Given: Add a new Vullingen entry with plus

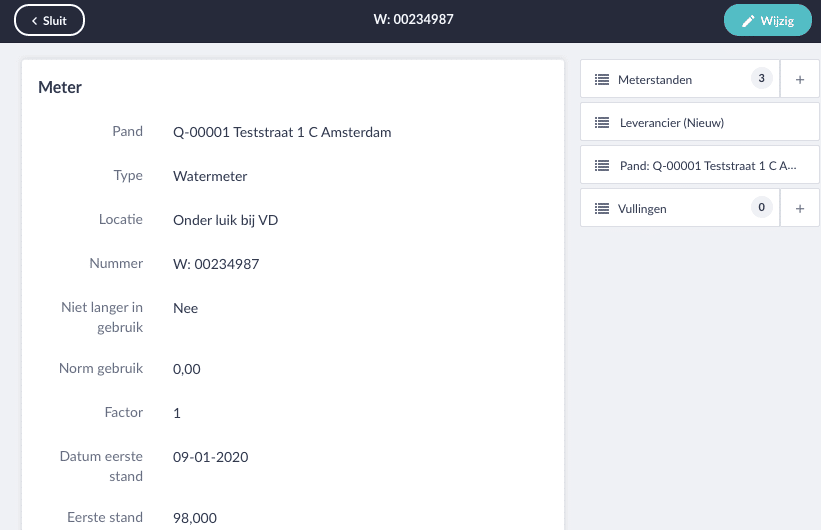Looking at the screenshot, I should tap(800, 208).
